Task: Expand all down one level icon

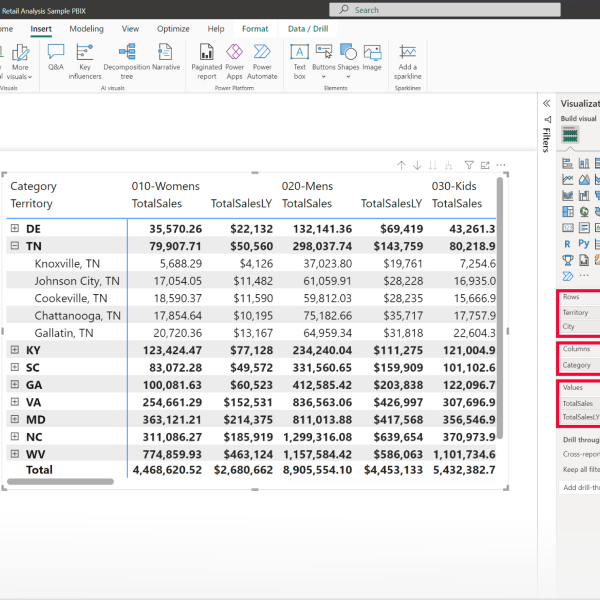Action: click(x=448, y=165)
